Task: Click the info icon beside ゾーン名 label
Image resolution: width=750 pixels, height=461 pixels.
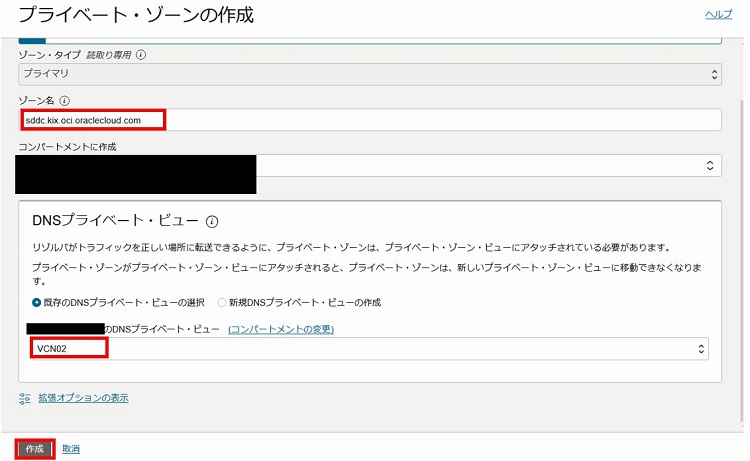Action: (65, 101)
